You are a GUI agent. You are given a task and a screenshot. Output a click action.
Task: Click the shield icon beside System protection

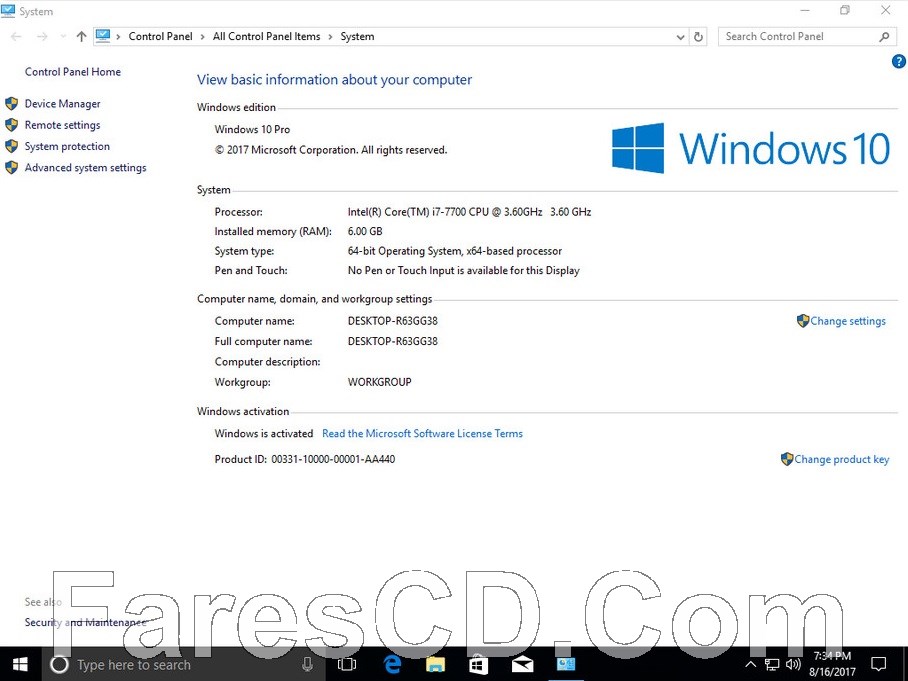[x=12, y=147]
